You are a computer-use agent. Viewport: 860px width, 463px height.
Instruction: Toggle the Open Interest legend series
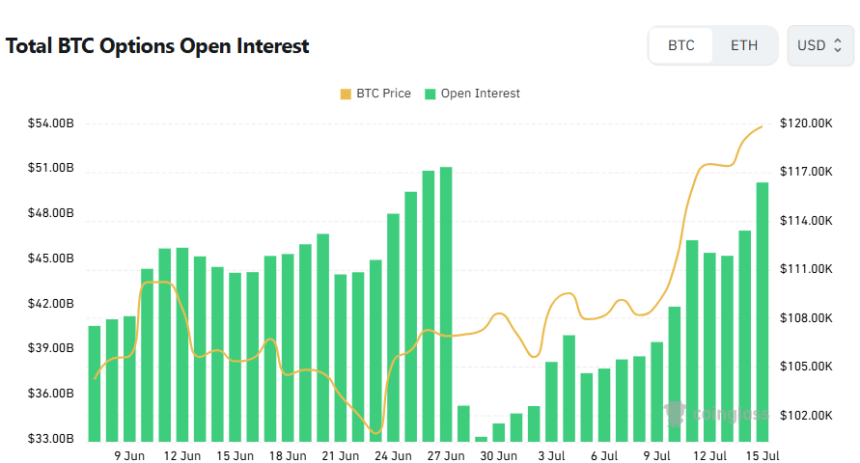(x=472, y=94)
